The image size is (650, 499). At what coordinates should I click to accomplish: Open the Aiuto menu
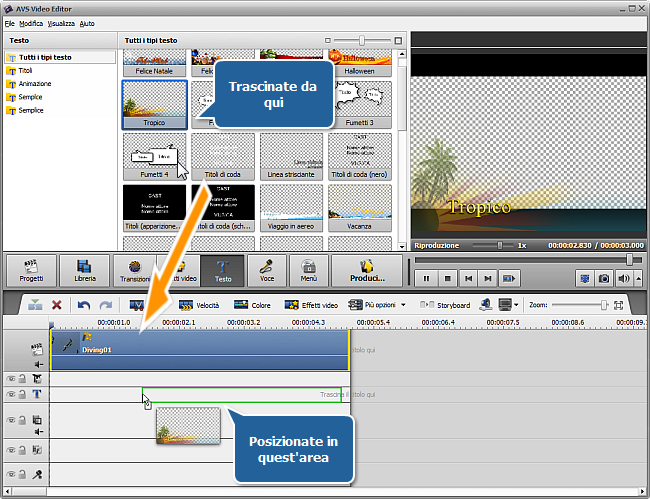(87, 24)
